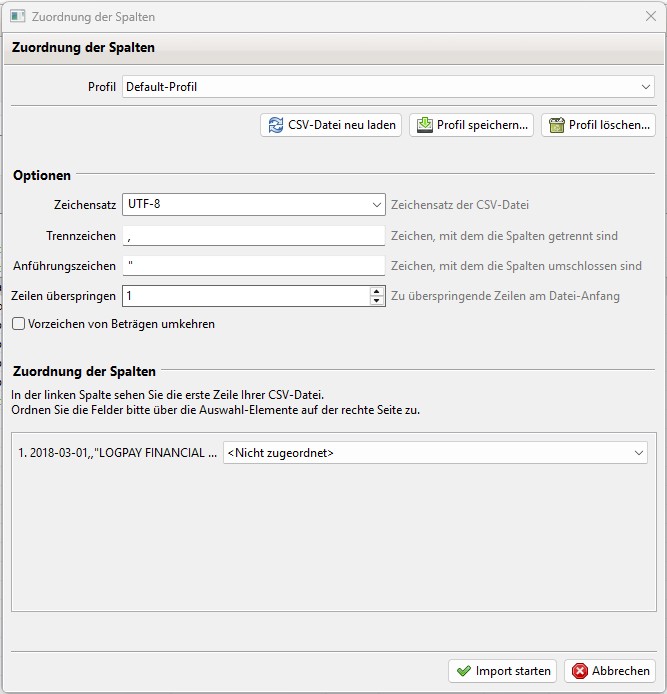Click the save icon on Profil speichern
Screen dimensions: 667x694
(424, 125)
